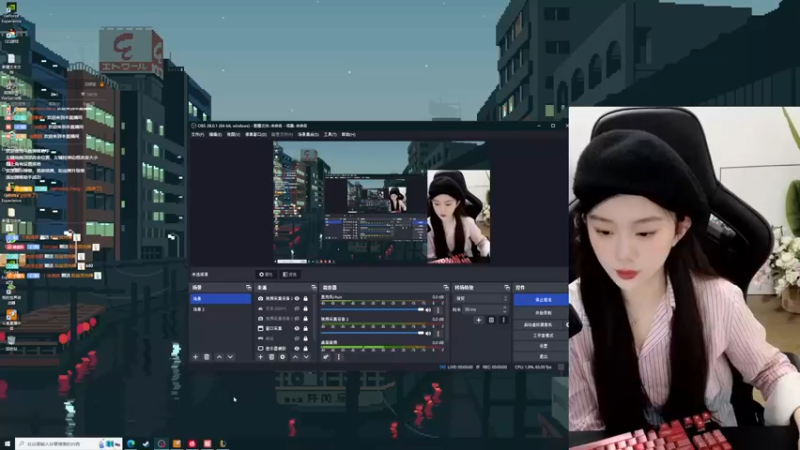
Task: Open the transition type dropdown
Action: click(x=481, y=298)
